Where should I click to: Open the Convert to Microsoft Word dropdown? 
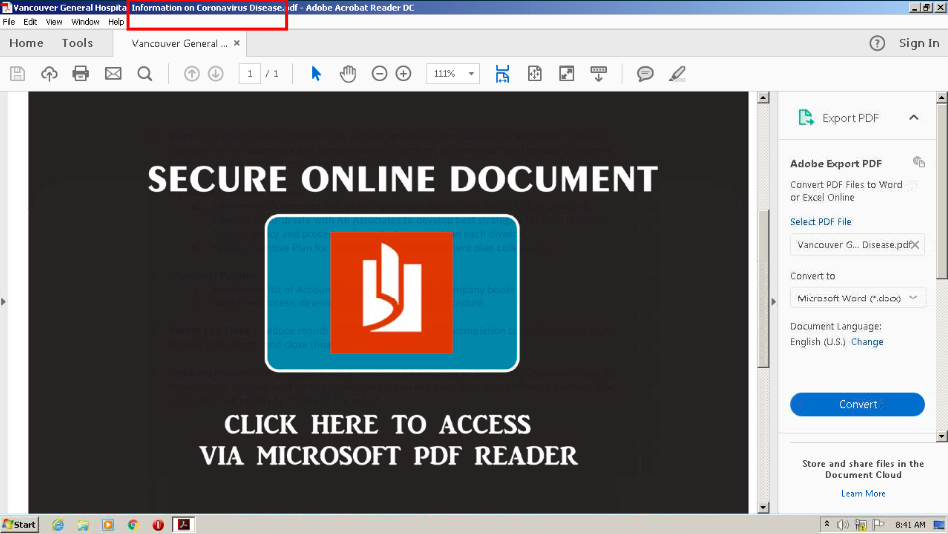[x=857, y=298]
